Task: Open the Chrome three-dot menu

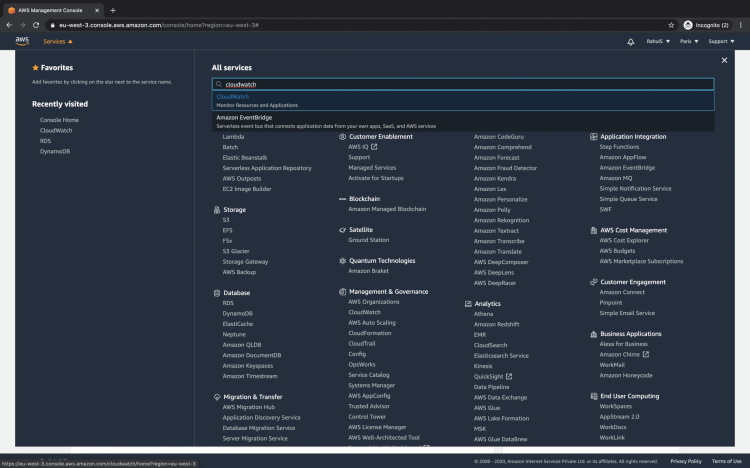Action: click(x=740, y=25)
